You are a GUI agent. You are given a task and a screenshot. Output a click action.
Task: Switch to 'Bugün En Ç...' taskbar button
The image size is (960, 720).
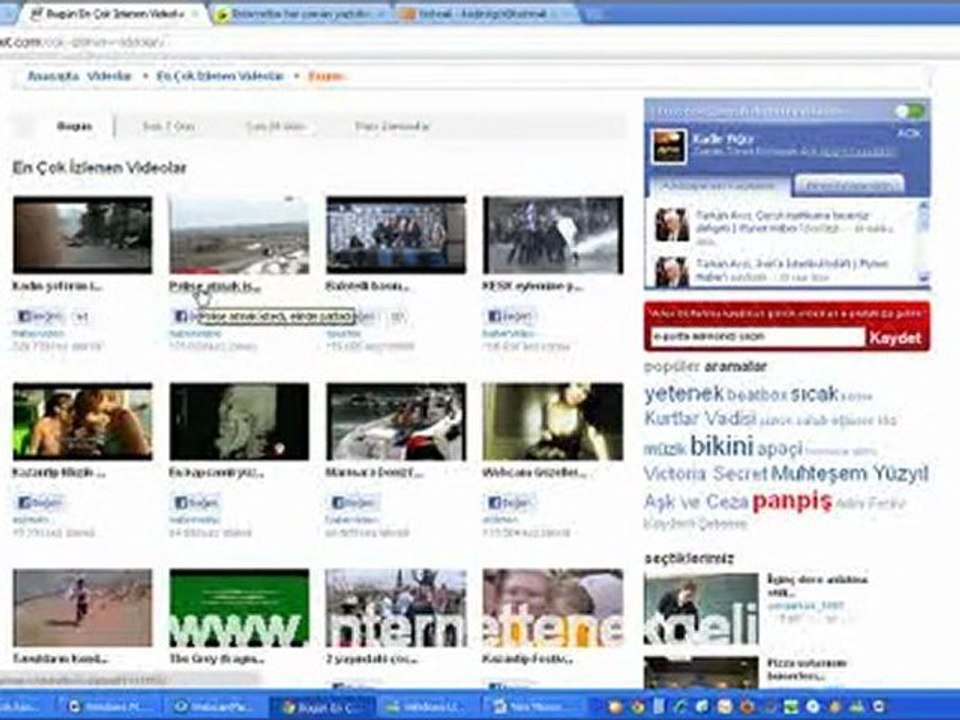pyautogui.click(x=322, y=707)
